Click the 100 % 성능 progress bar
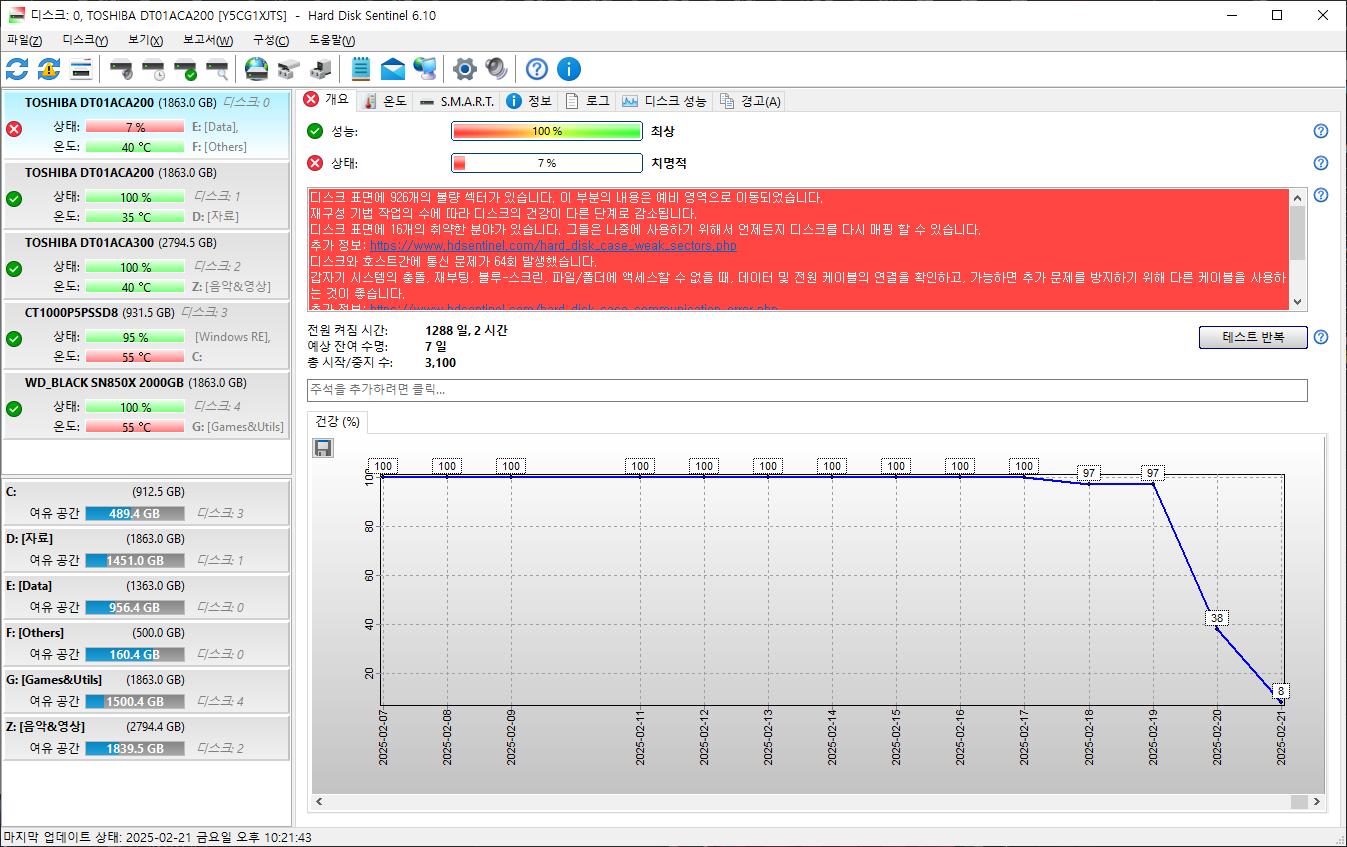This screenshot has width=1347, height=847. (x=547, y=131)
